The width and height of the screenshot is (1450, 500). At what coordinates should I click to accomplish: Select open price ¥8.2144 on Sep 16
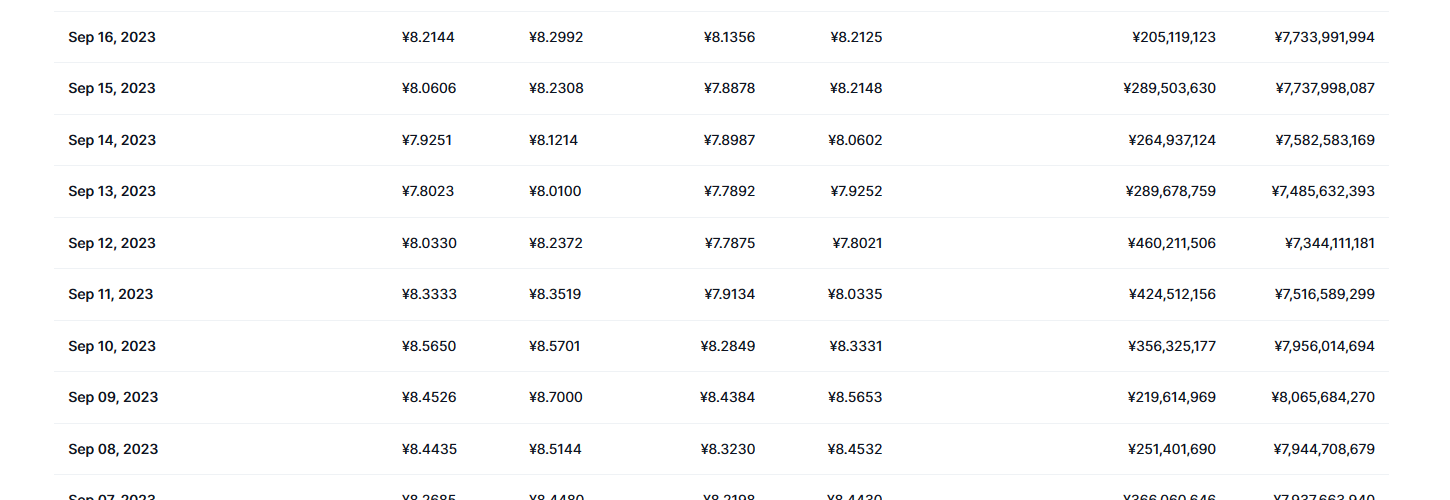pyautogui.click(x=428, y=37)
